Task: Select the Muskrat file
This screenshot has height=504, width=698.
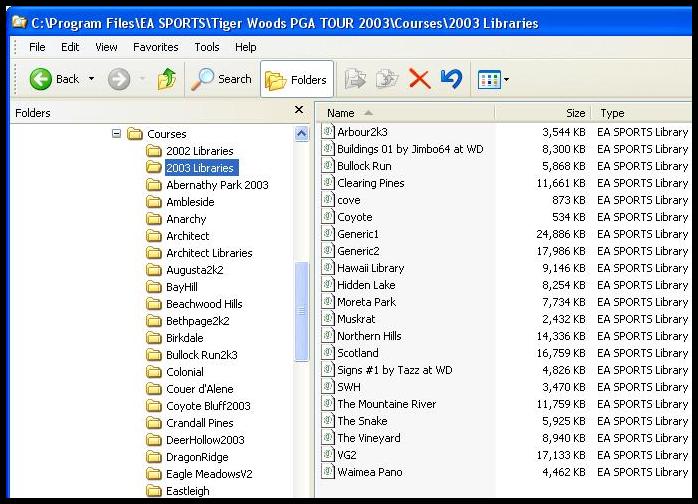Action: coord(356,319)
